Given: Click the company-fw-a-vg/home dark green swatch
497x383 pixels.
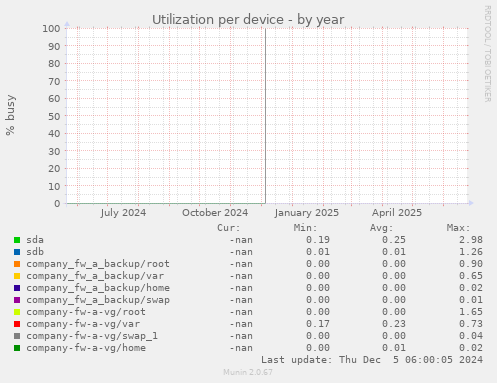Looking at the screenshot, I should tap(17, 348).
